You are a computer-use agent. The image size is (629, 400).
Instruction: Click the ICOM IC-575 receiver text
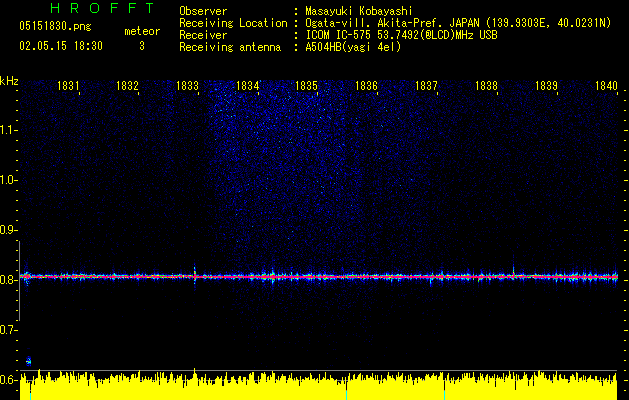401,35
